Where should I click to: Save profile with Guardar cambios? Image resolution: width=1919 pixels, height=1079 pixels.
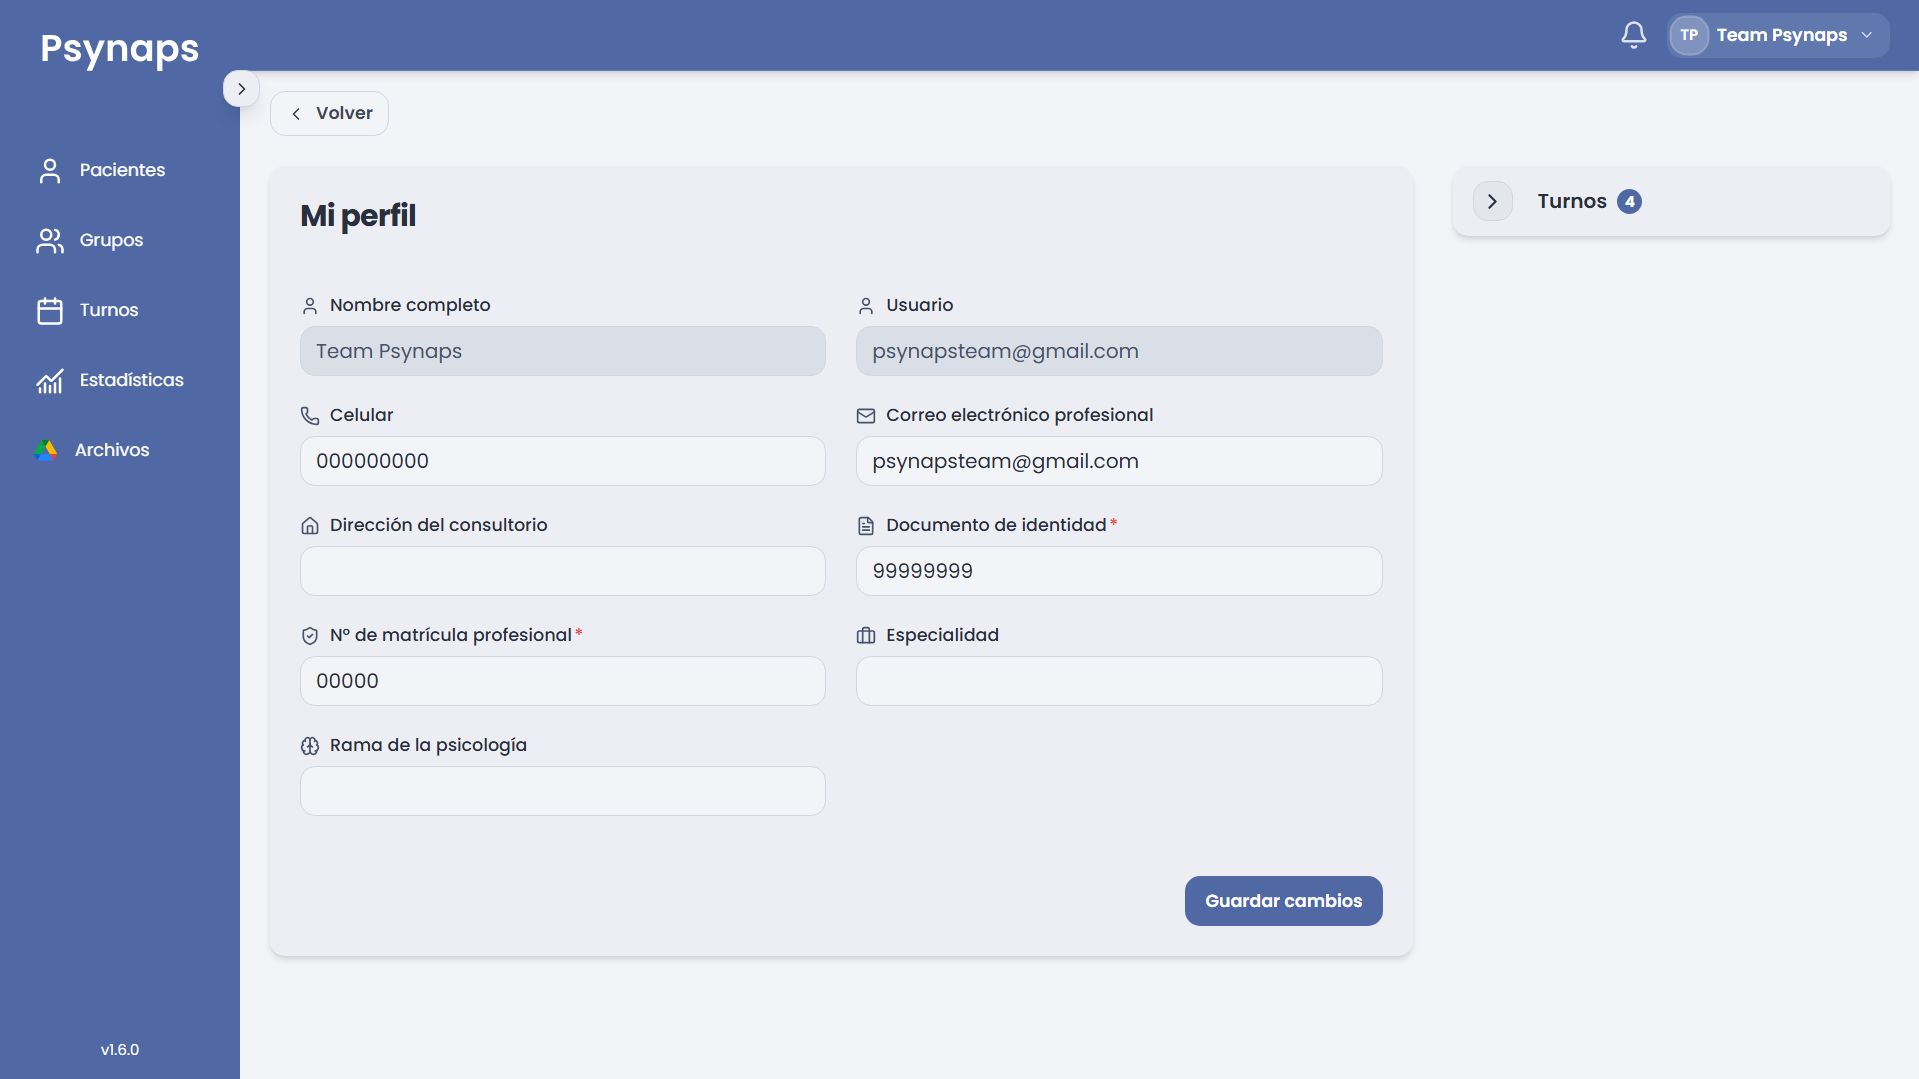pyautogui.click(x=1283, y=901)
